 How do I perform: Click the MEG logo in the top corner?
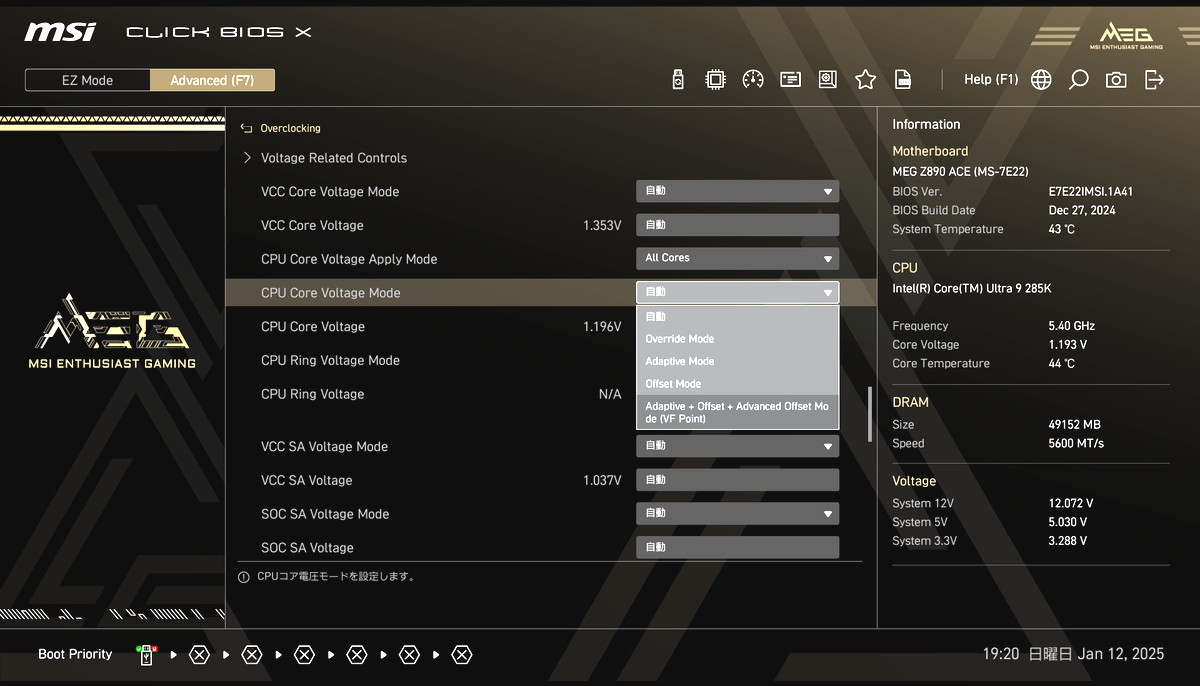tap(1125, 35)
